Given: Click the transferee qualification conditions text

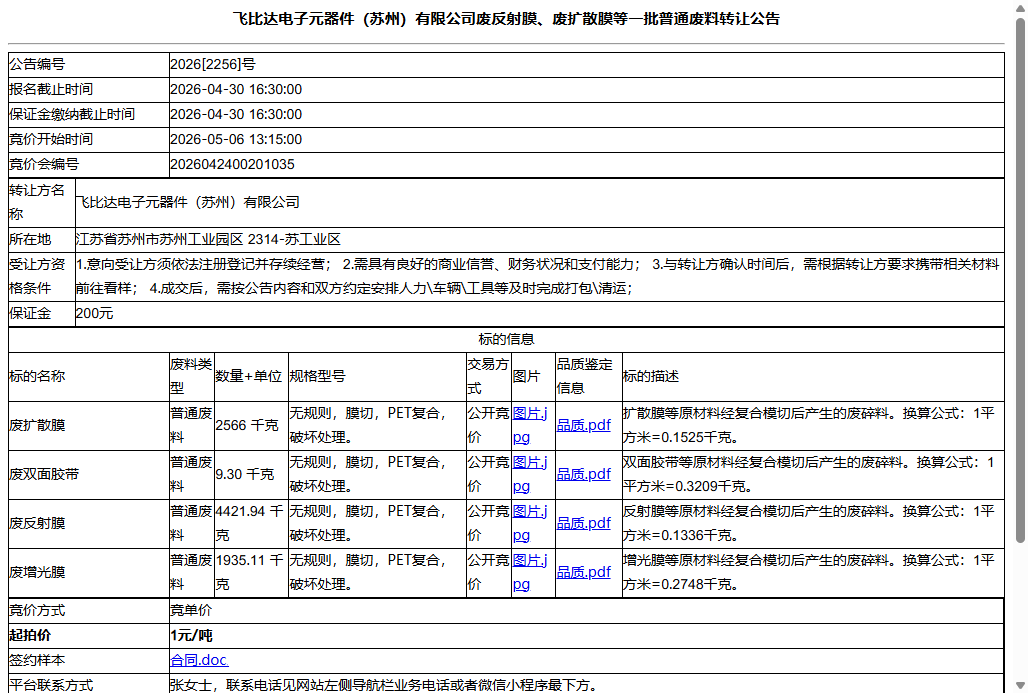Looking at the screenshot, I should tap(538, 276).
